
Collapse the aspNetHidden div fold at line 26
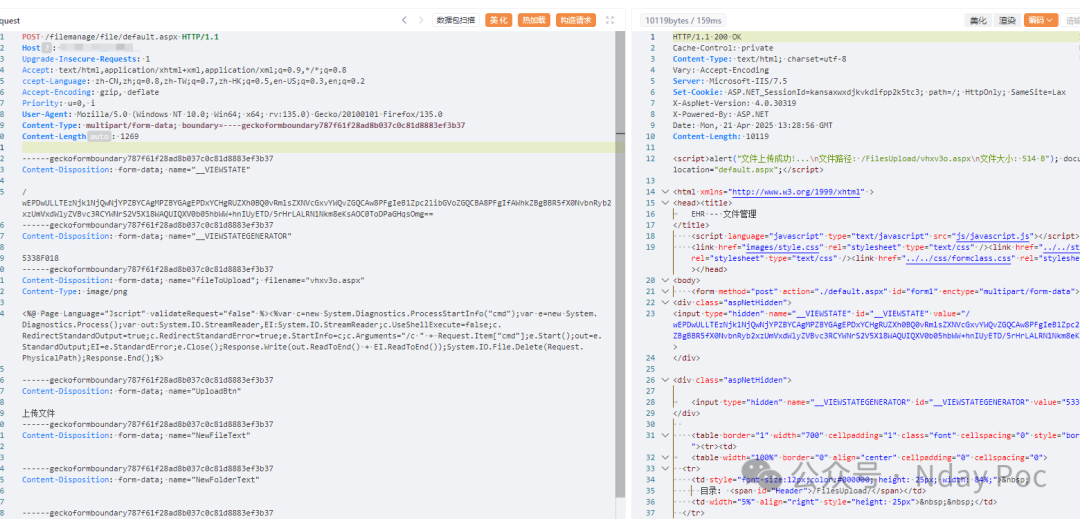click(664, 380)
